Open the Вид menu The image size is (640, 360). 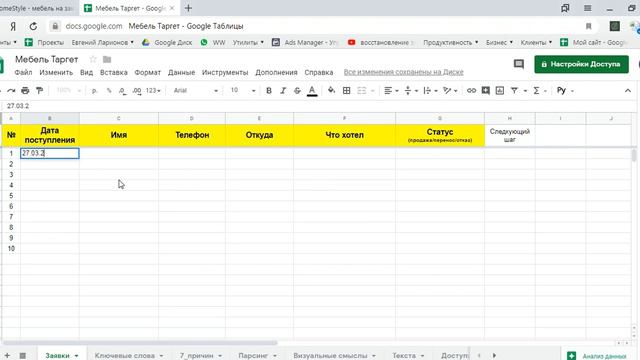click(x=86, y=72)
